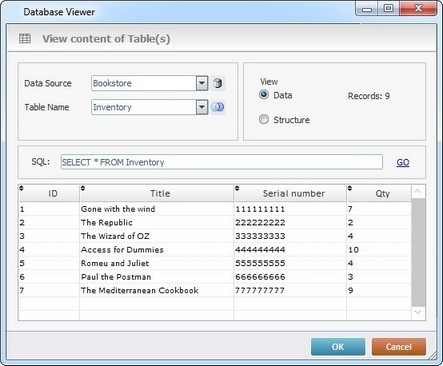
Task: Sort by Qty column arrow icon
Action: tap(350, 188)
